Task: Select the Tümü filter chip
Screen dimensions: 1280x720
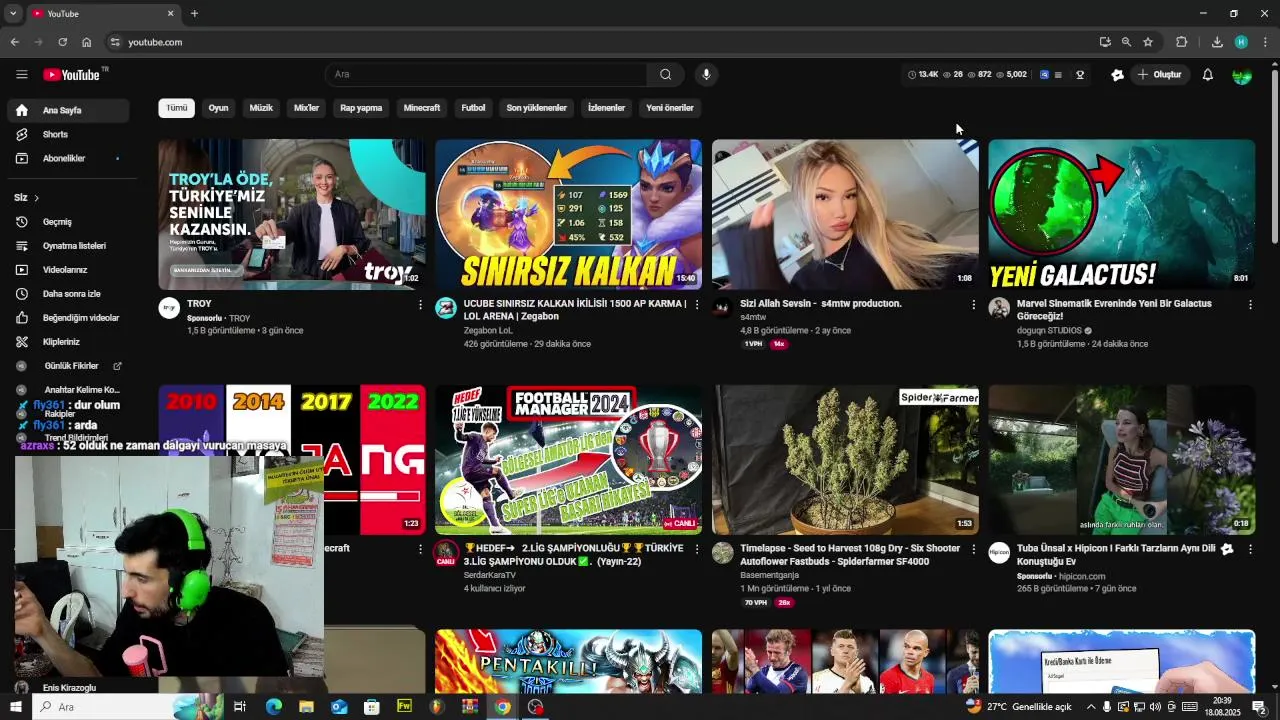Action: [x=177, y=108]
